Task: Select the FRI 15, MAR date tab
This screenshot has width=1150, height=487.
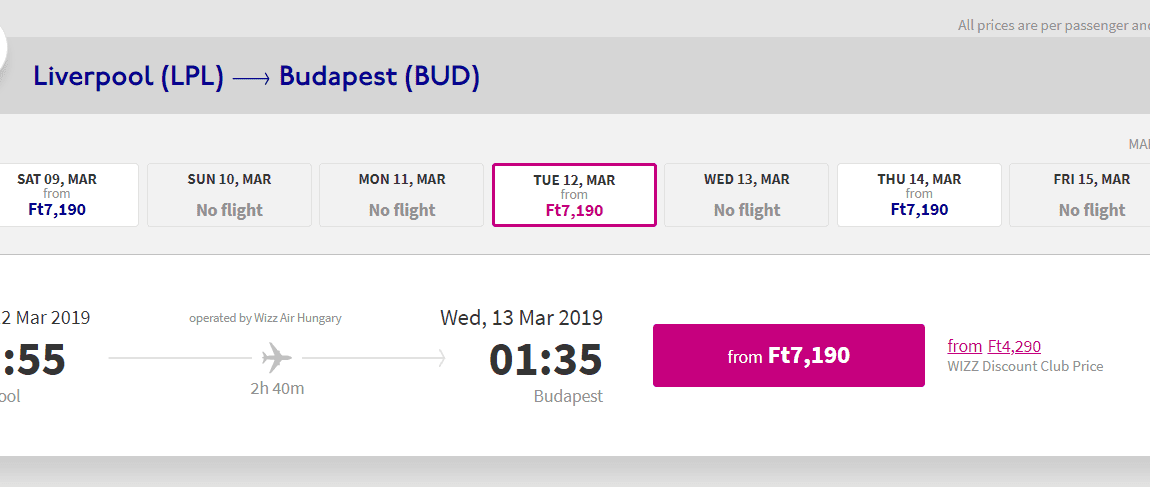Action: click(1080, 195)
